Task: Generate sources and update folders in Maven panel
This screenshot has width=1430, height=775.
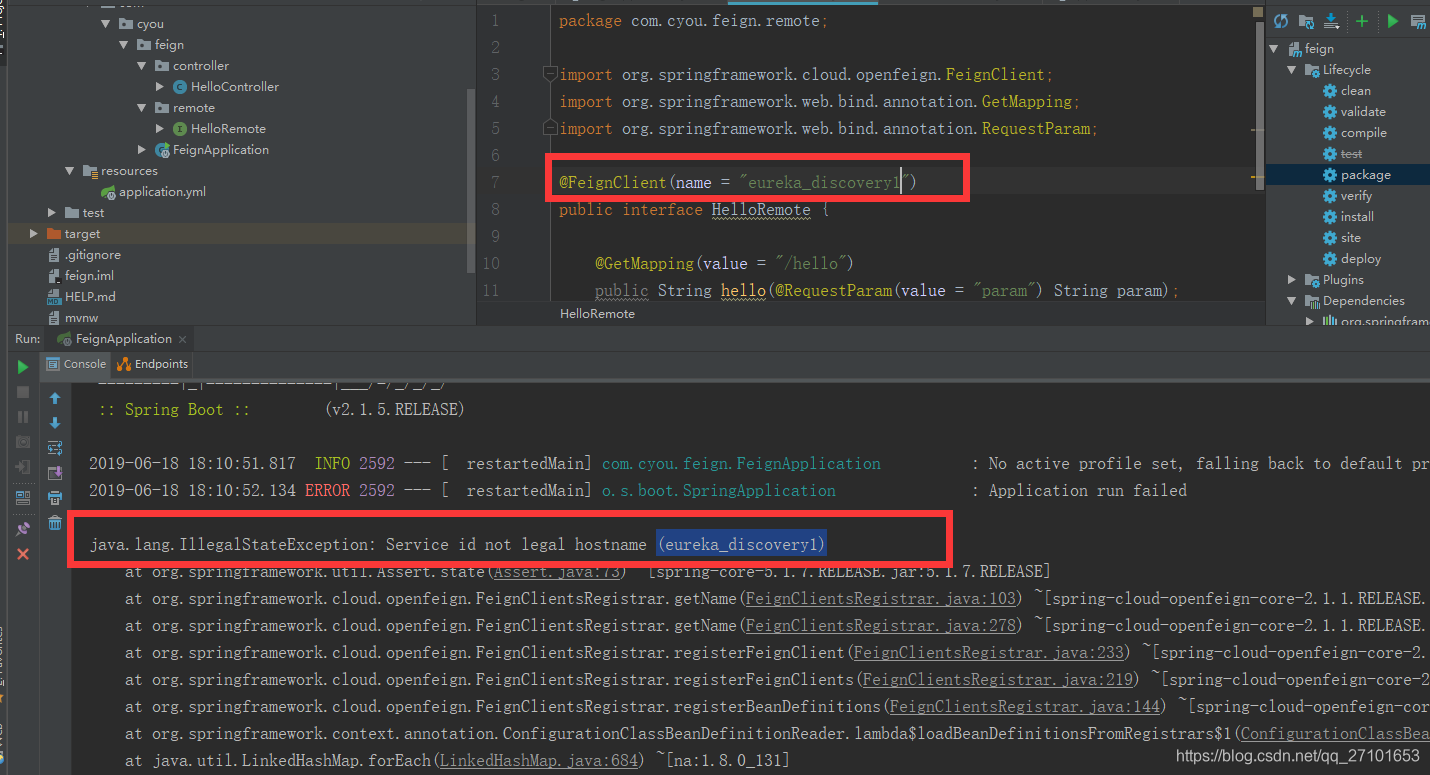Action: coord(1306,21)
